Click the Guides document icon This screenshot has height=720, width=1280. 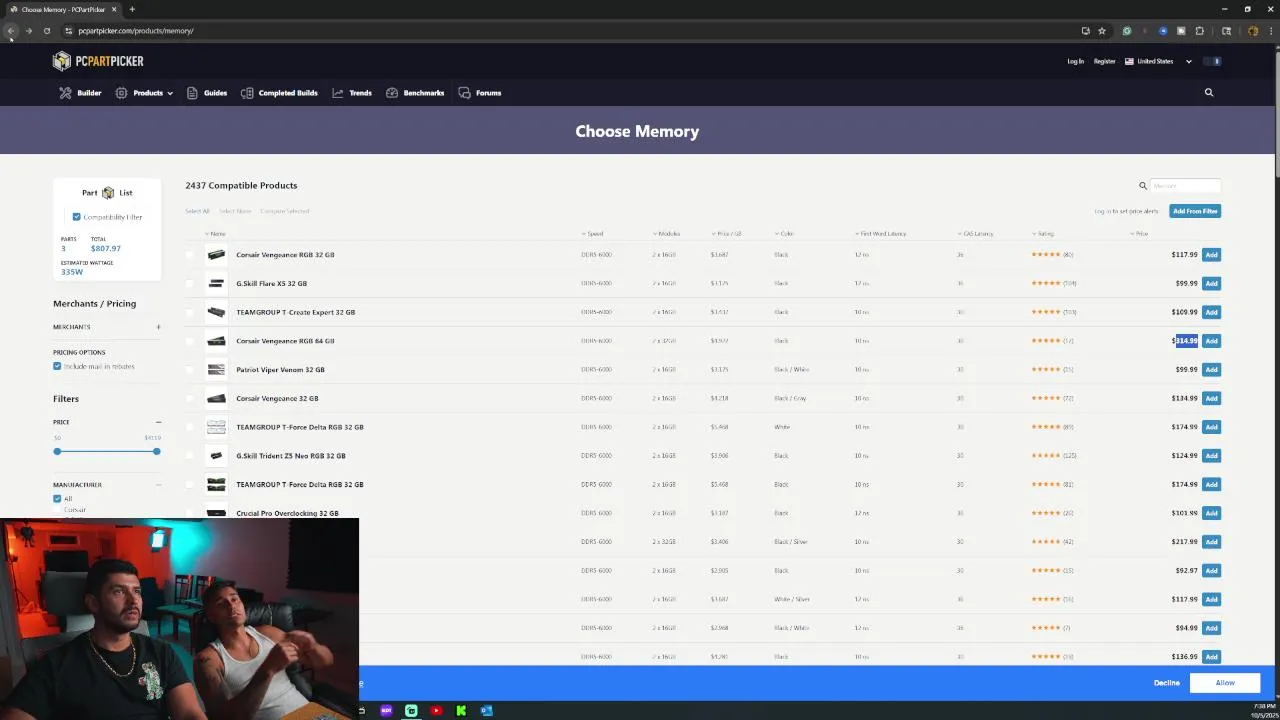(x=192, y=93)
